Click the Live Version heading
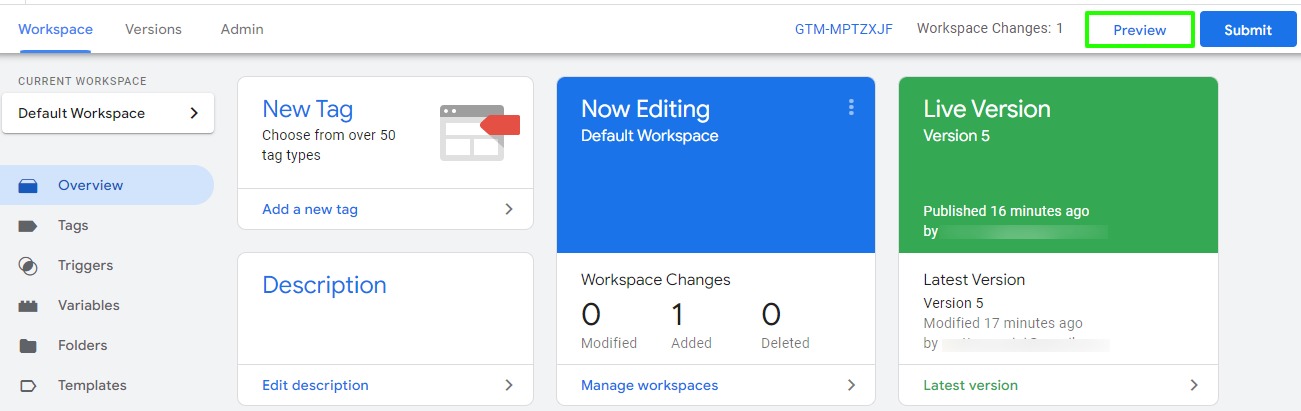Viewport: 1301px width, 411px height. [x=987, y=109]
